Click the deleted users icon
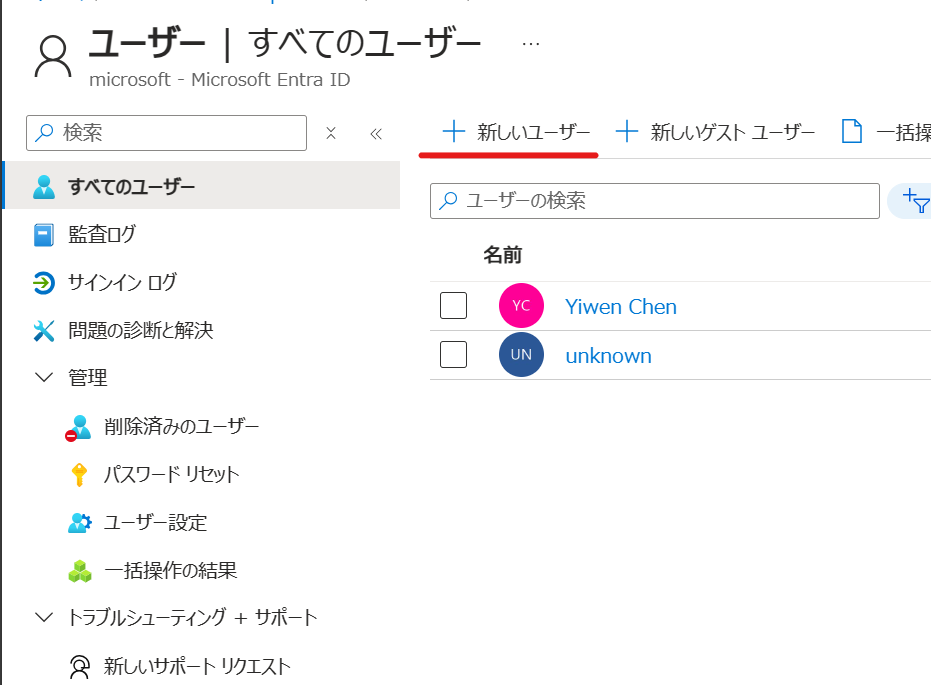 click(x=79, y=427)
